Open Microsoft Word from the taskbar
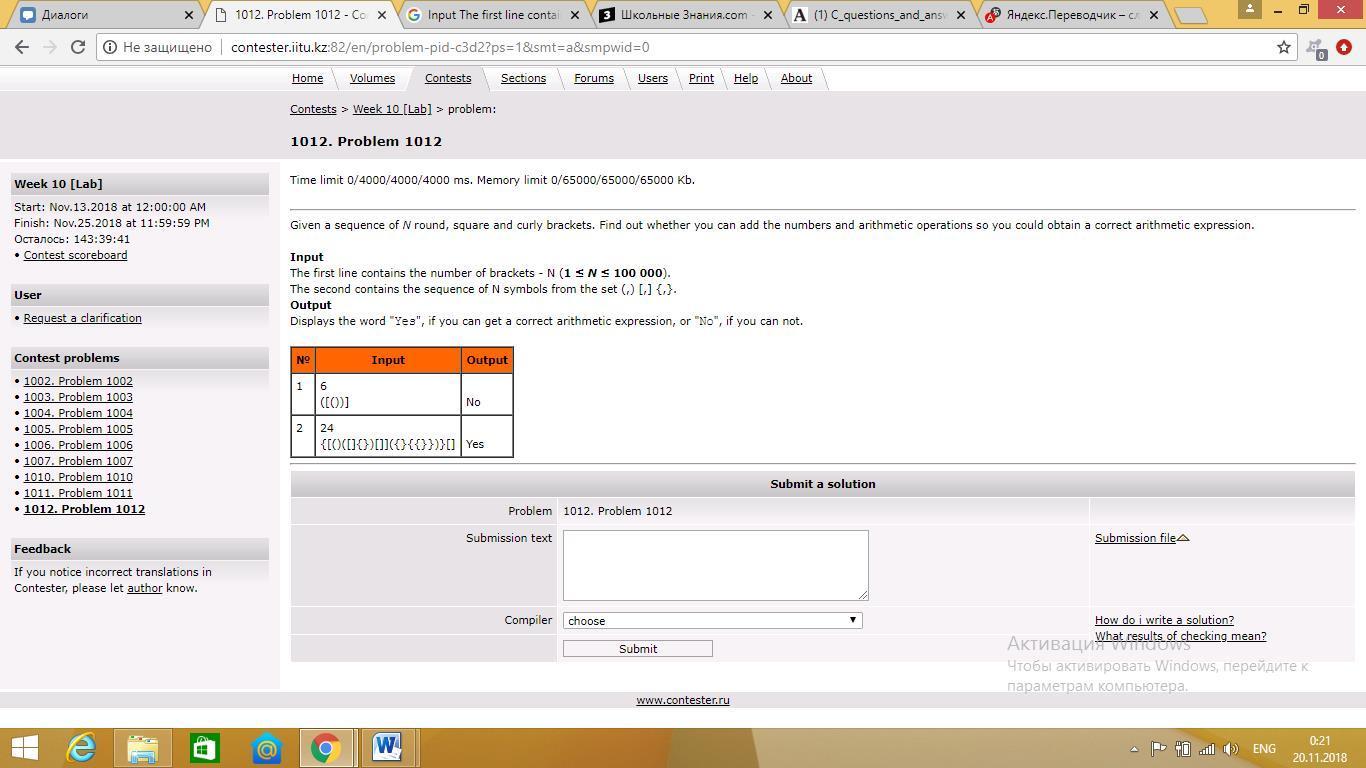The height and width of the screenshot is (768, 1366). pos(387,748)
